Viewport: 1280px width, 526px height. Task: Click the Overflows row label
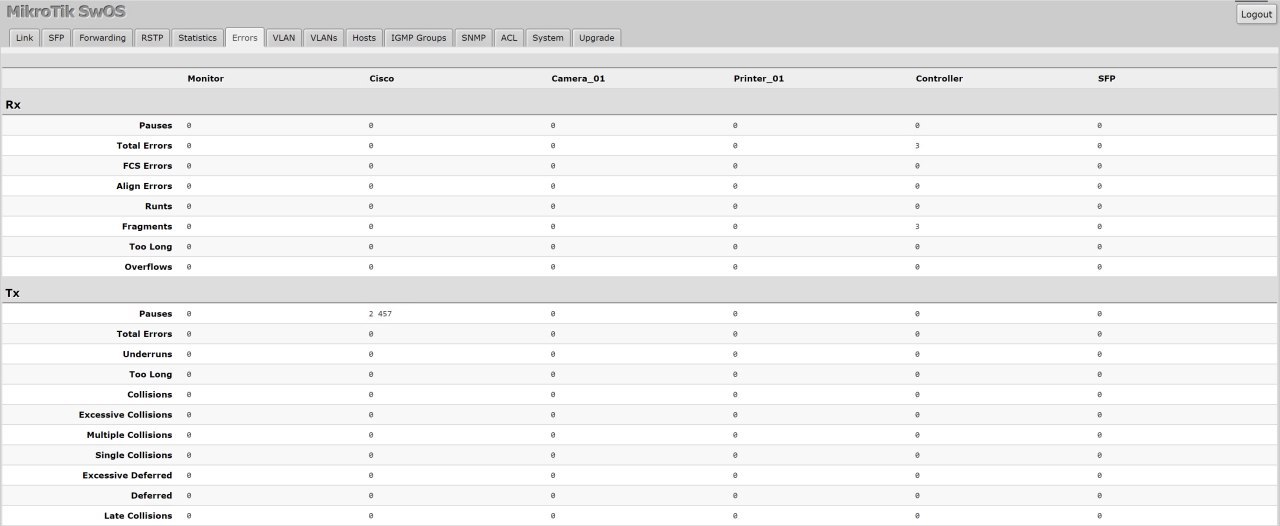click(x=148, y=267)
